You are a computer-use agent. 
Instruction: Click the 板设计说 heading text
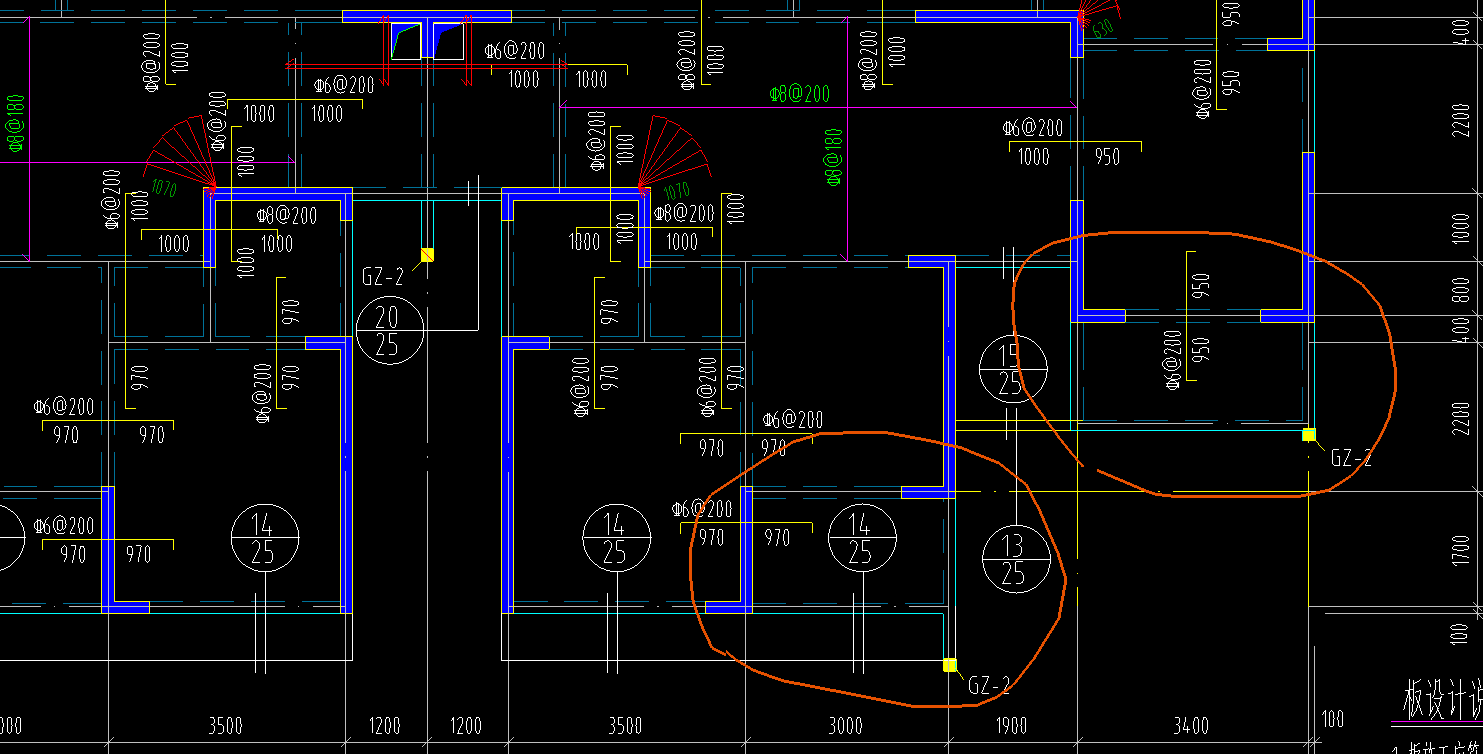1443,700
